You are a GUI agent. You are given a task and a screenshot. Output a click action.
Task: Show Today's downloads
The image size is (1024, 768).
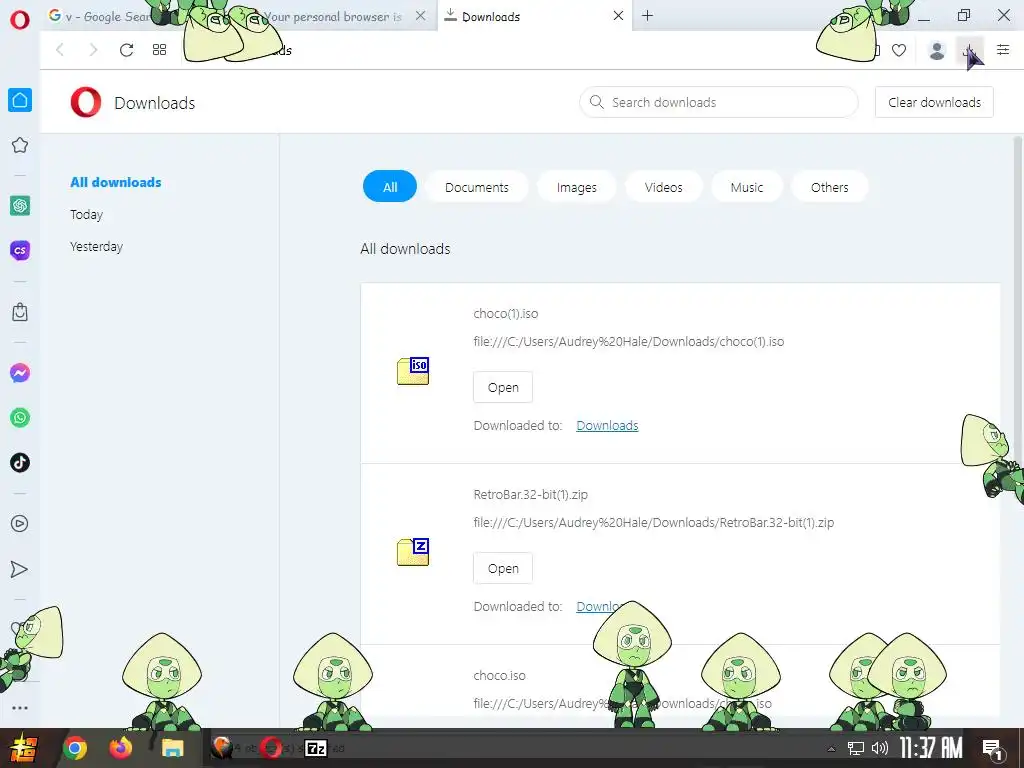coord(86,214)
